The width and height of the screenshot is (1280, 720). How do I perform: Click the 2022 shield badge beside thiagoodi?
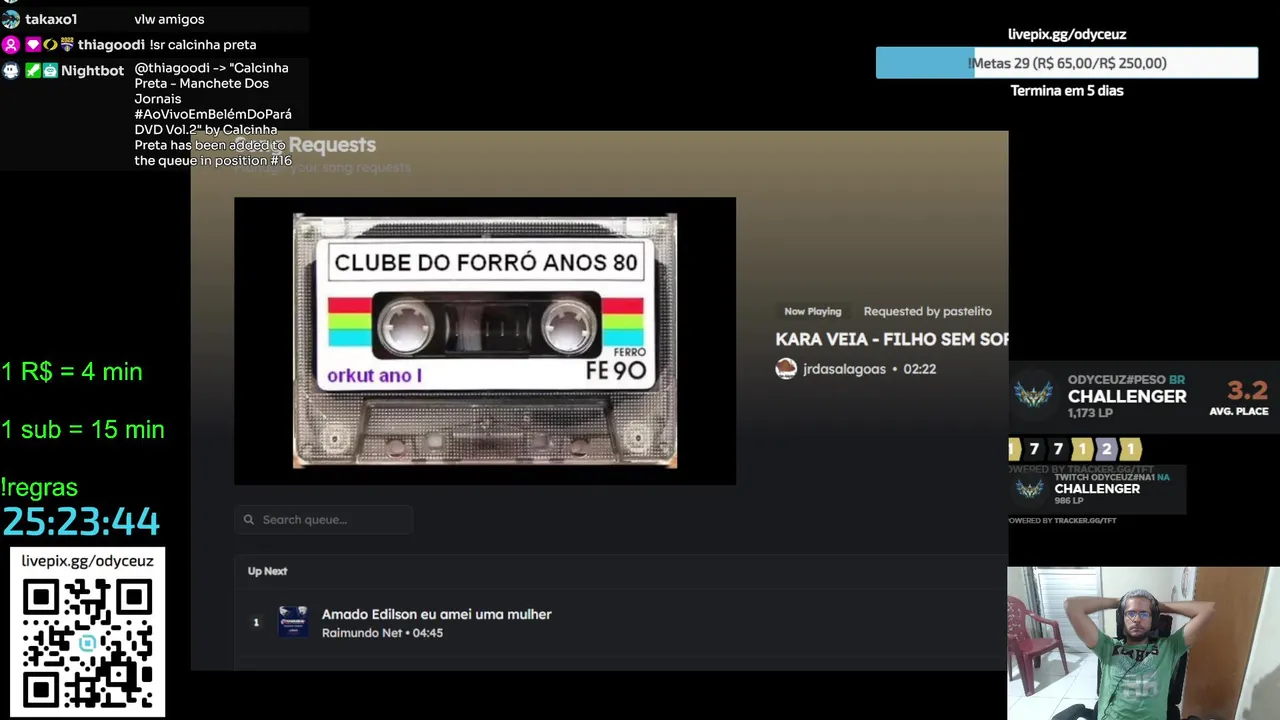[67, 45]
